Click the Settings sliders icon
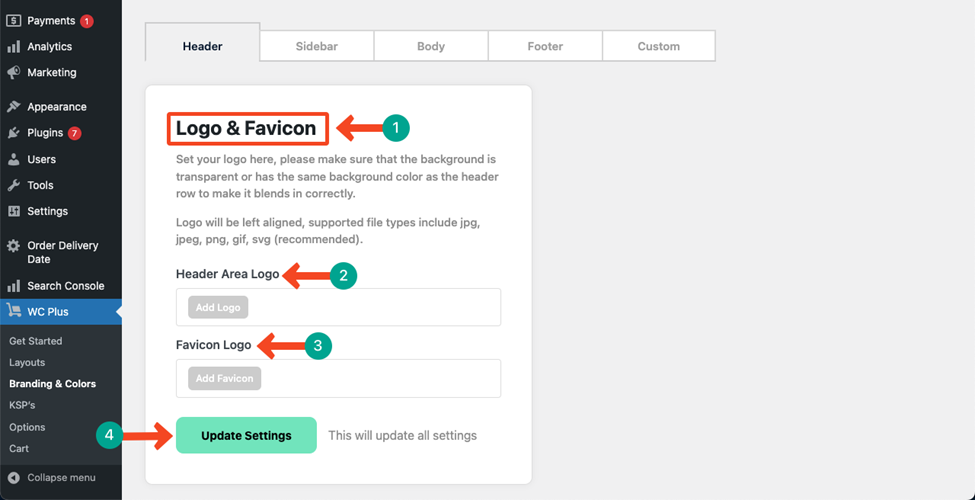975x500 pixels. pyautogui.click(x=14, y=211)
